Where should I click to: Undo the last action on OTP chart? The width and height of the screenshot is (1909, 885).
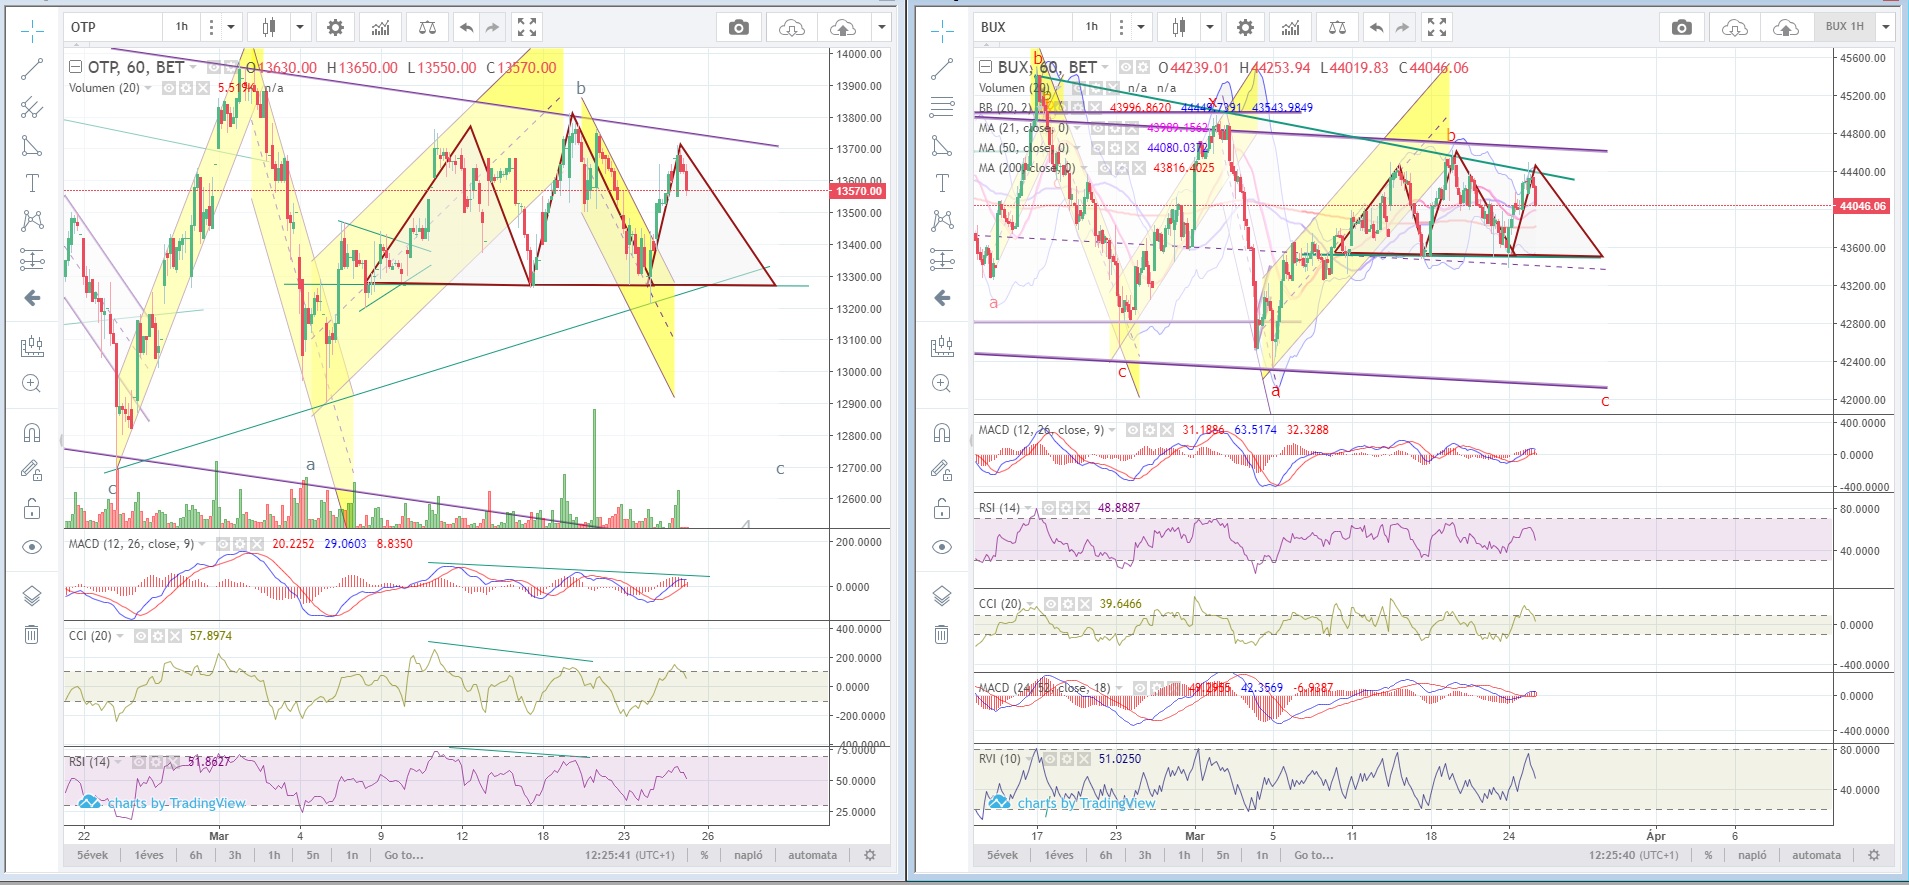(466, 27)
